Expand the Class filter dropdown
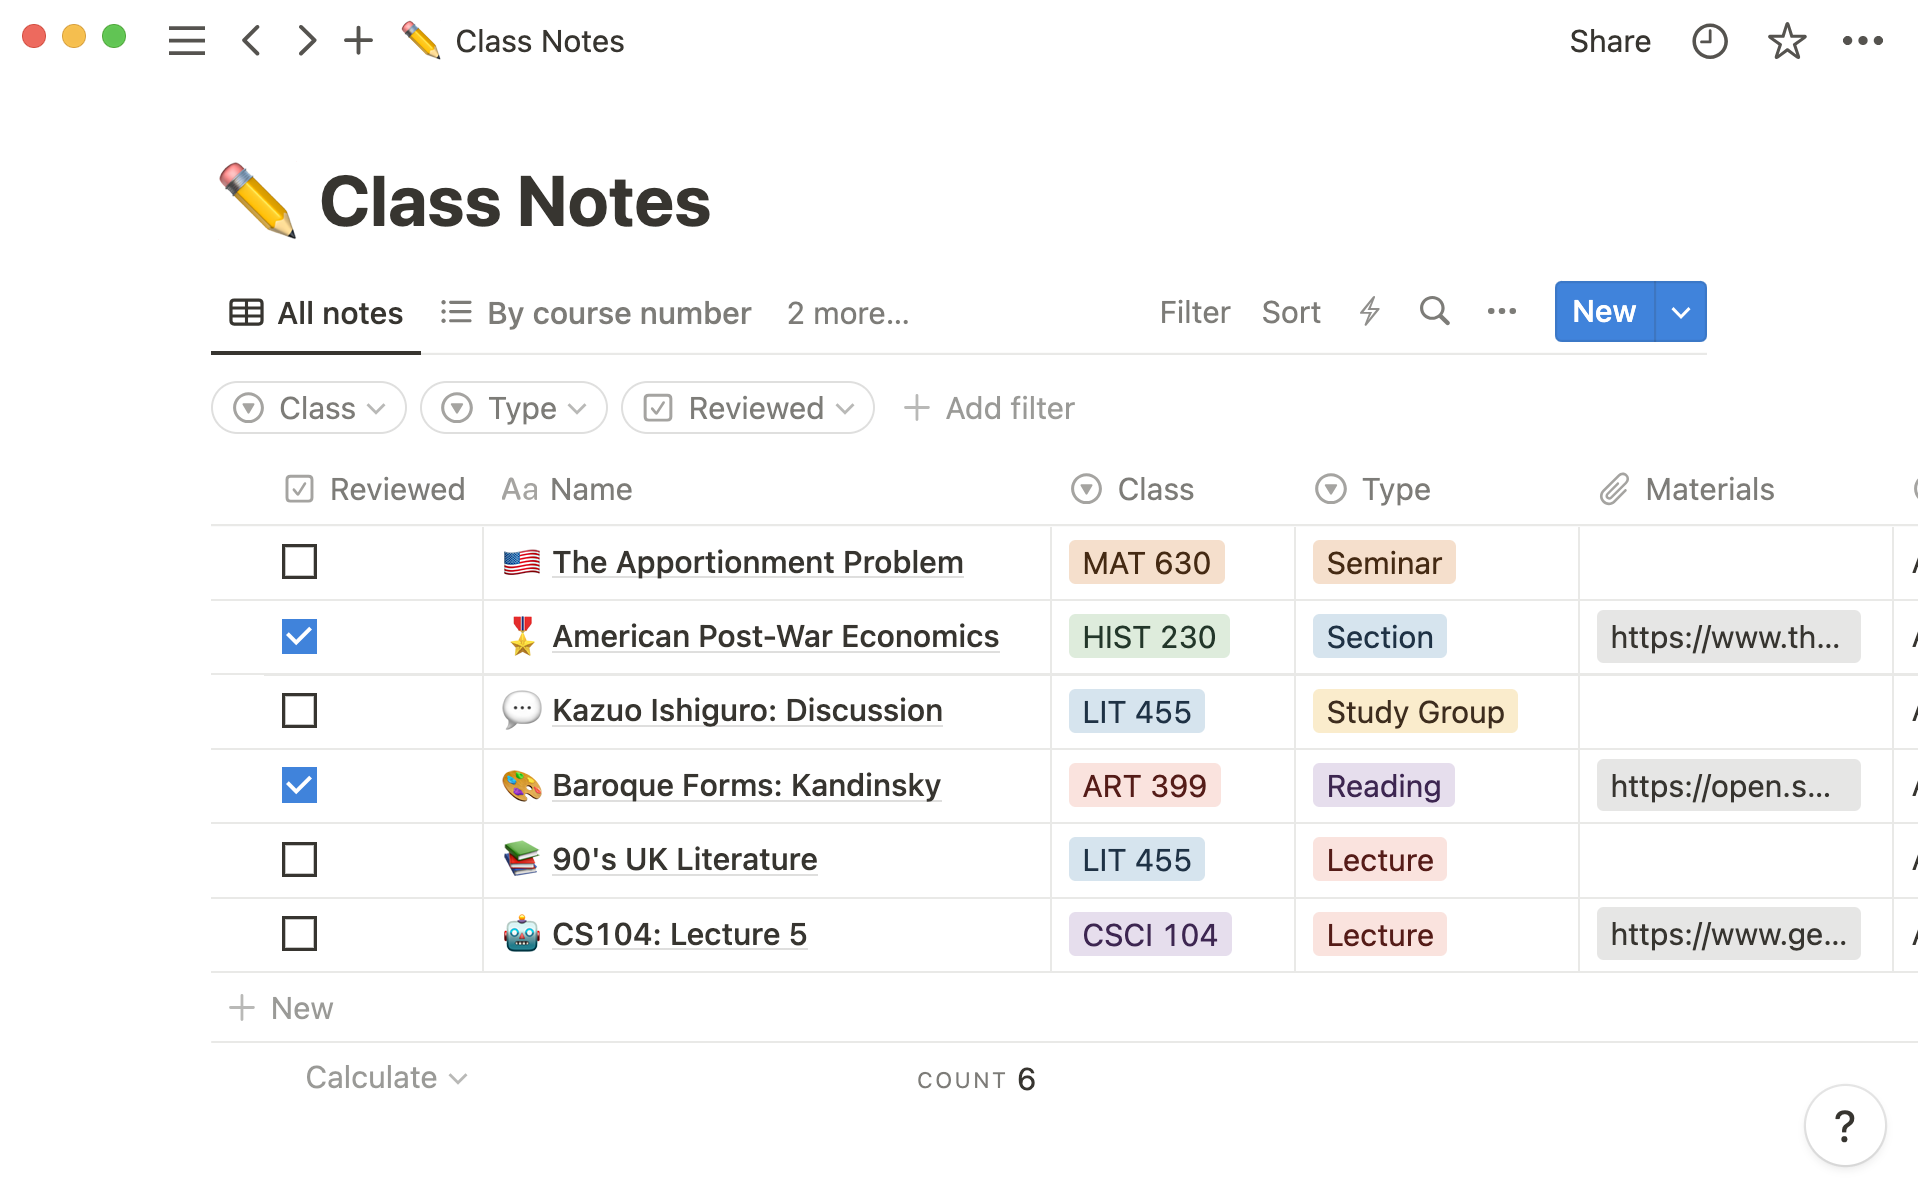The height and width of the screenshot is (1200, 1920). point(308,408)
